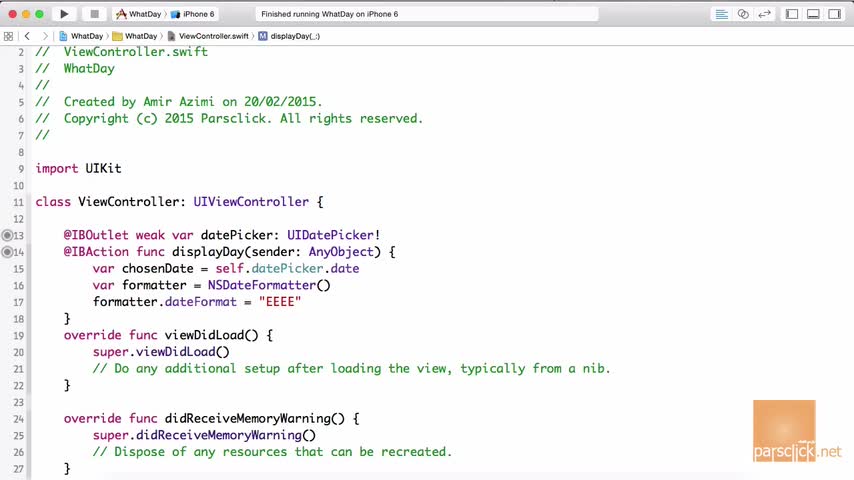This screenshot has width=854, height=480.
Task: Click line number 24 in gutter
Action: (x=19, y=419)
